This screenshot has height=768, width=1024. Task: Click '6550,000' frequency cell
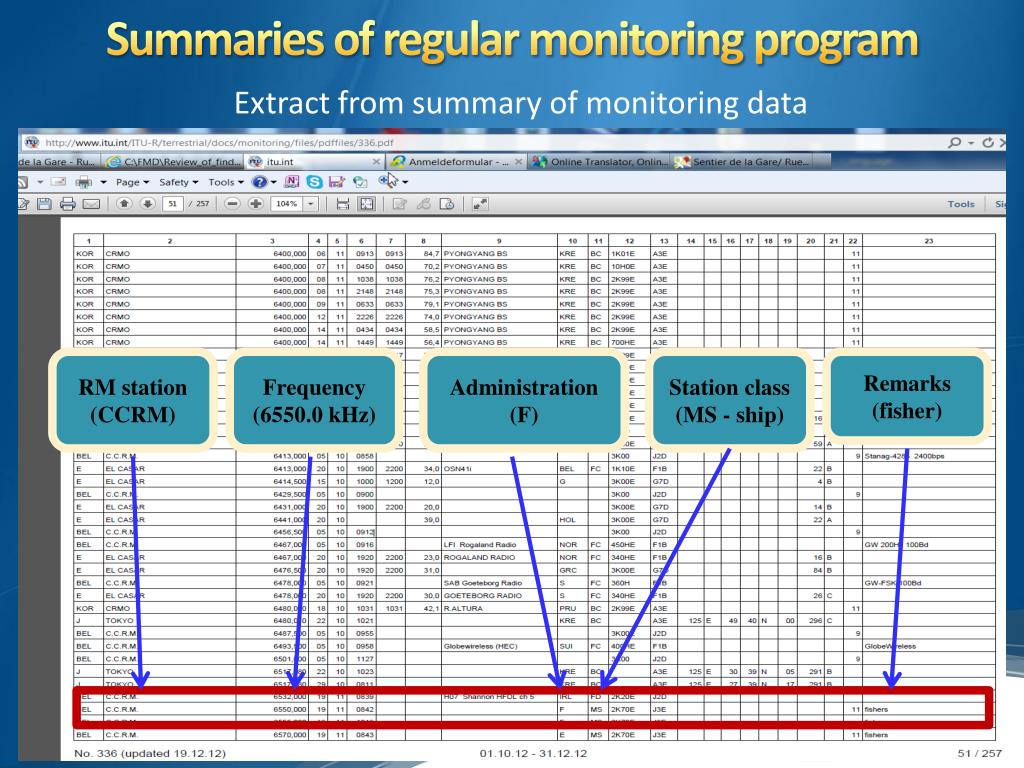coord(290,709)
